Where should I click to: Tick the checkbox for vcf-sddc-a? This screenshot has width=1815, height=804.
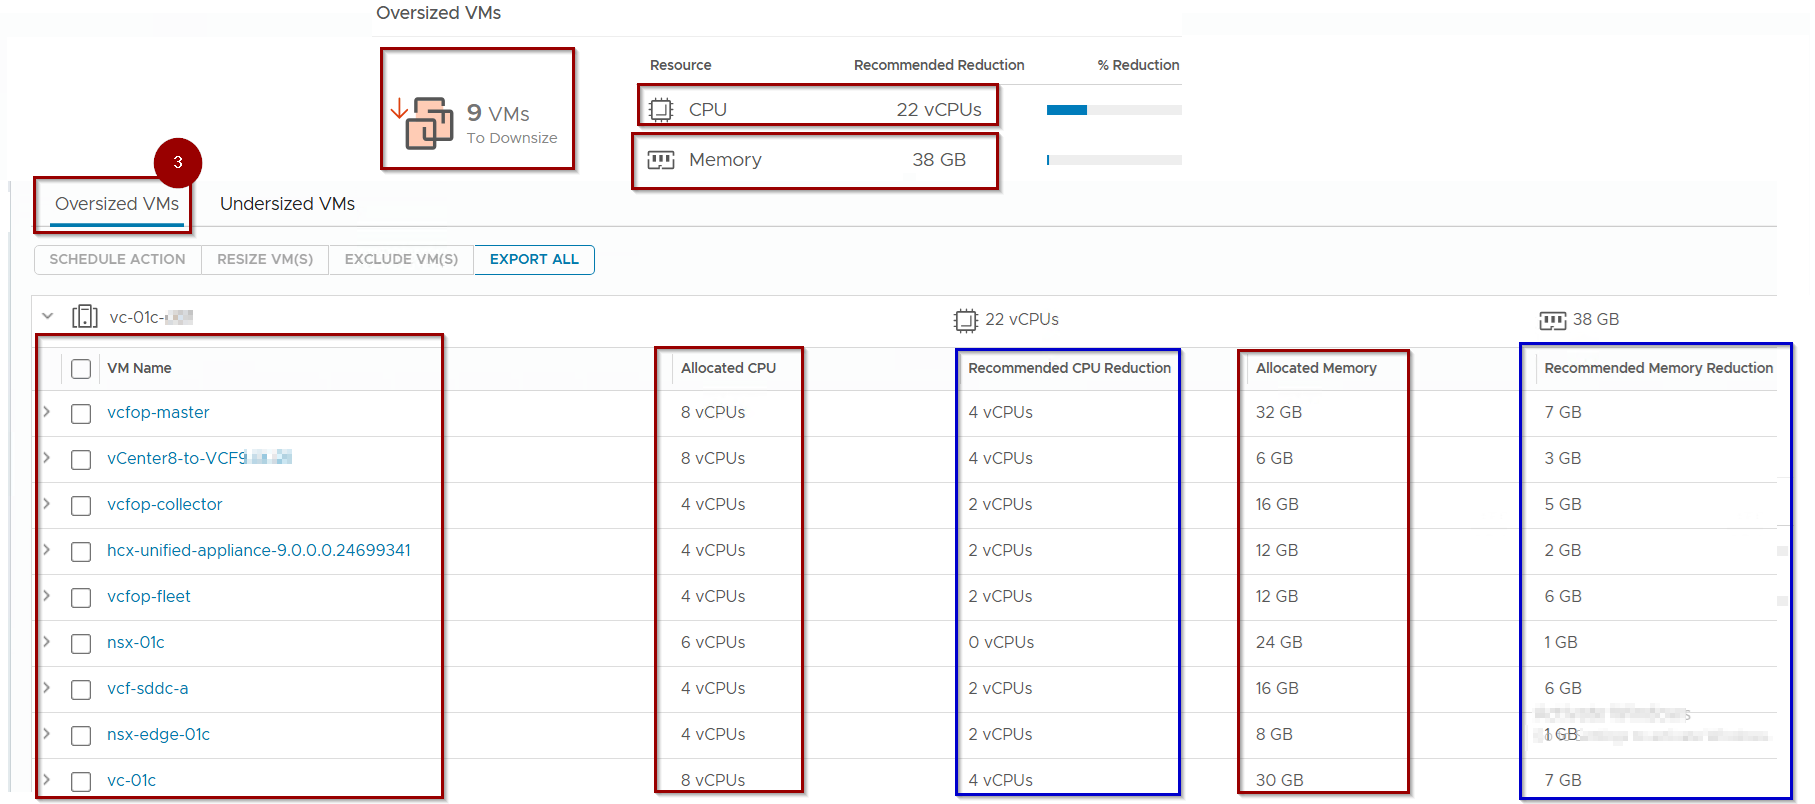[x=81, y=689]
